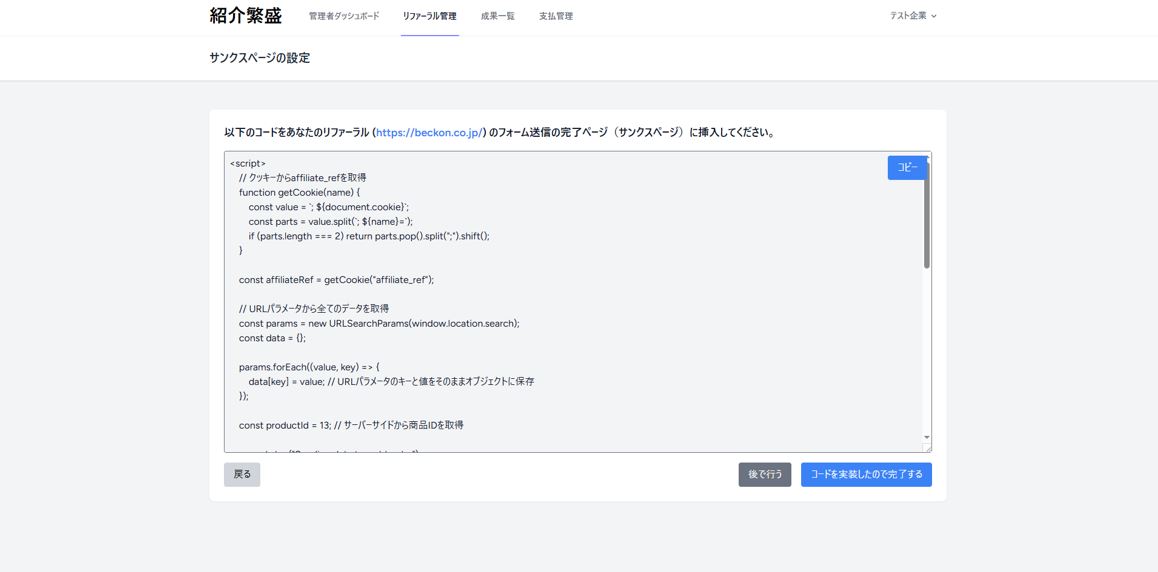Viewport: 1158px width, 572px height.
Task: Click the code box scroll down arrow
Action: (x=926, y=437)
